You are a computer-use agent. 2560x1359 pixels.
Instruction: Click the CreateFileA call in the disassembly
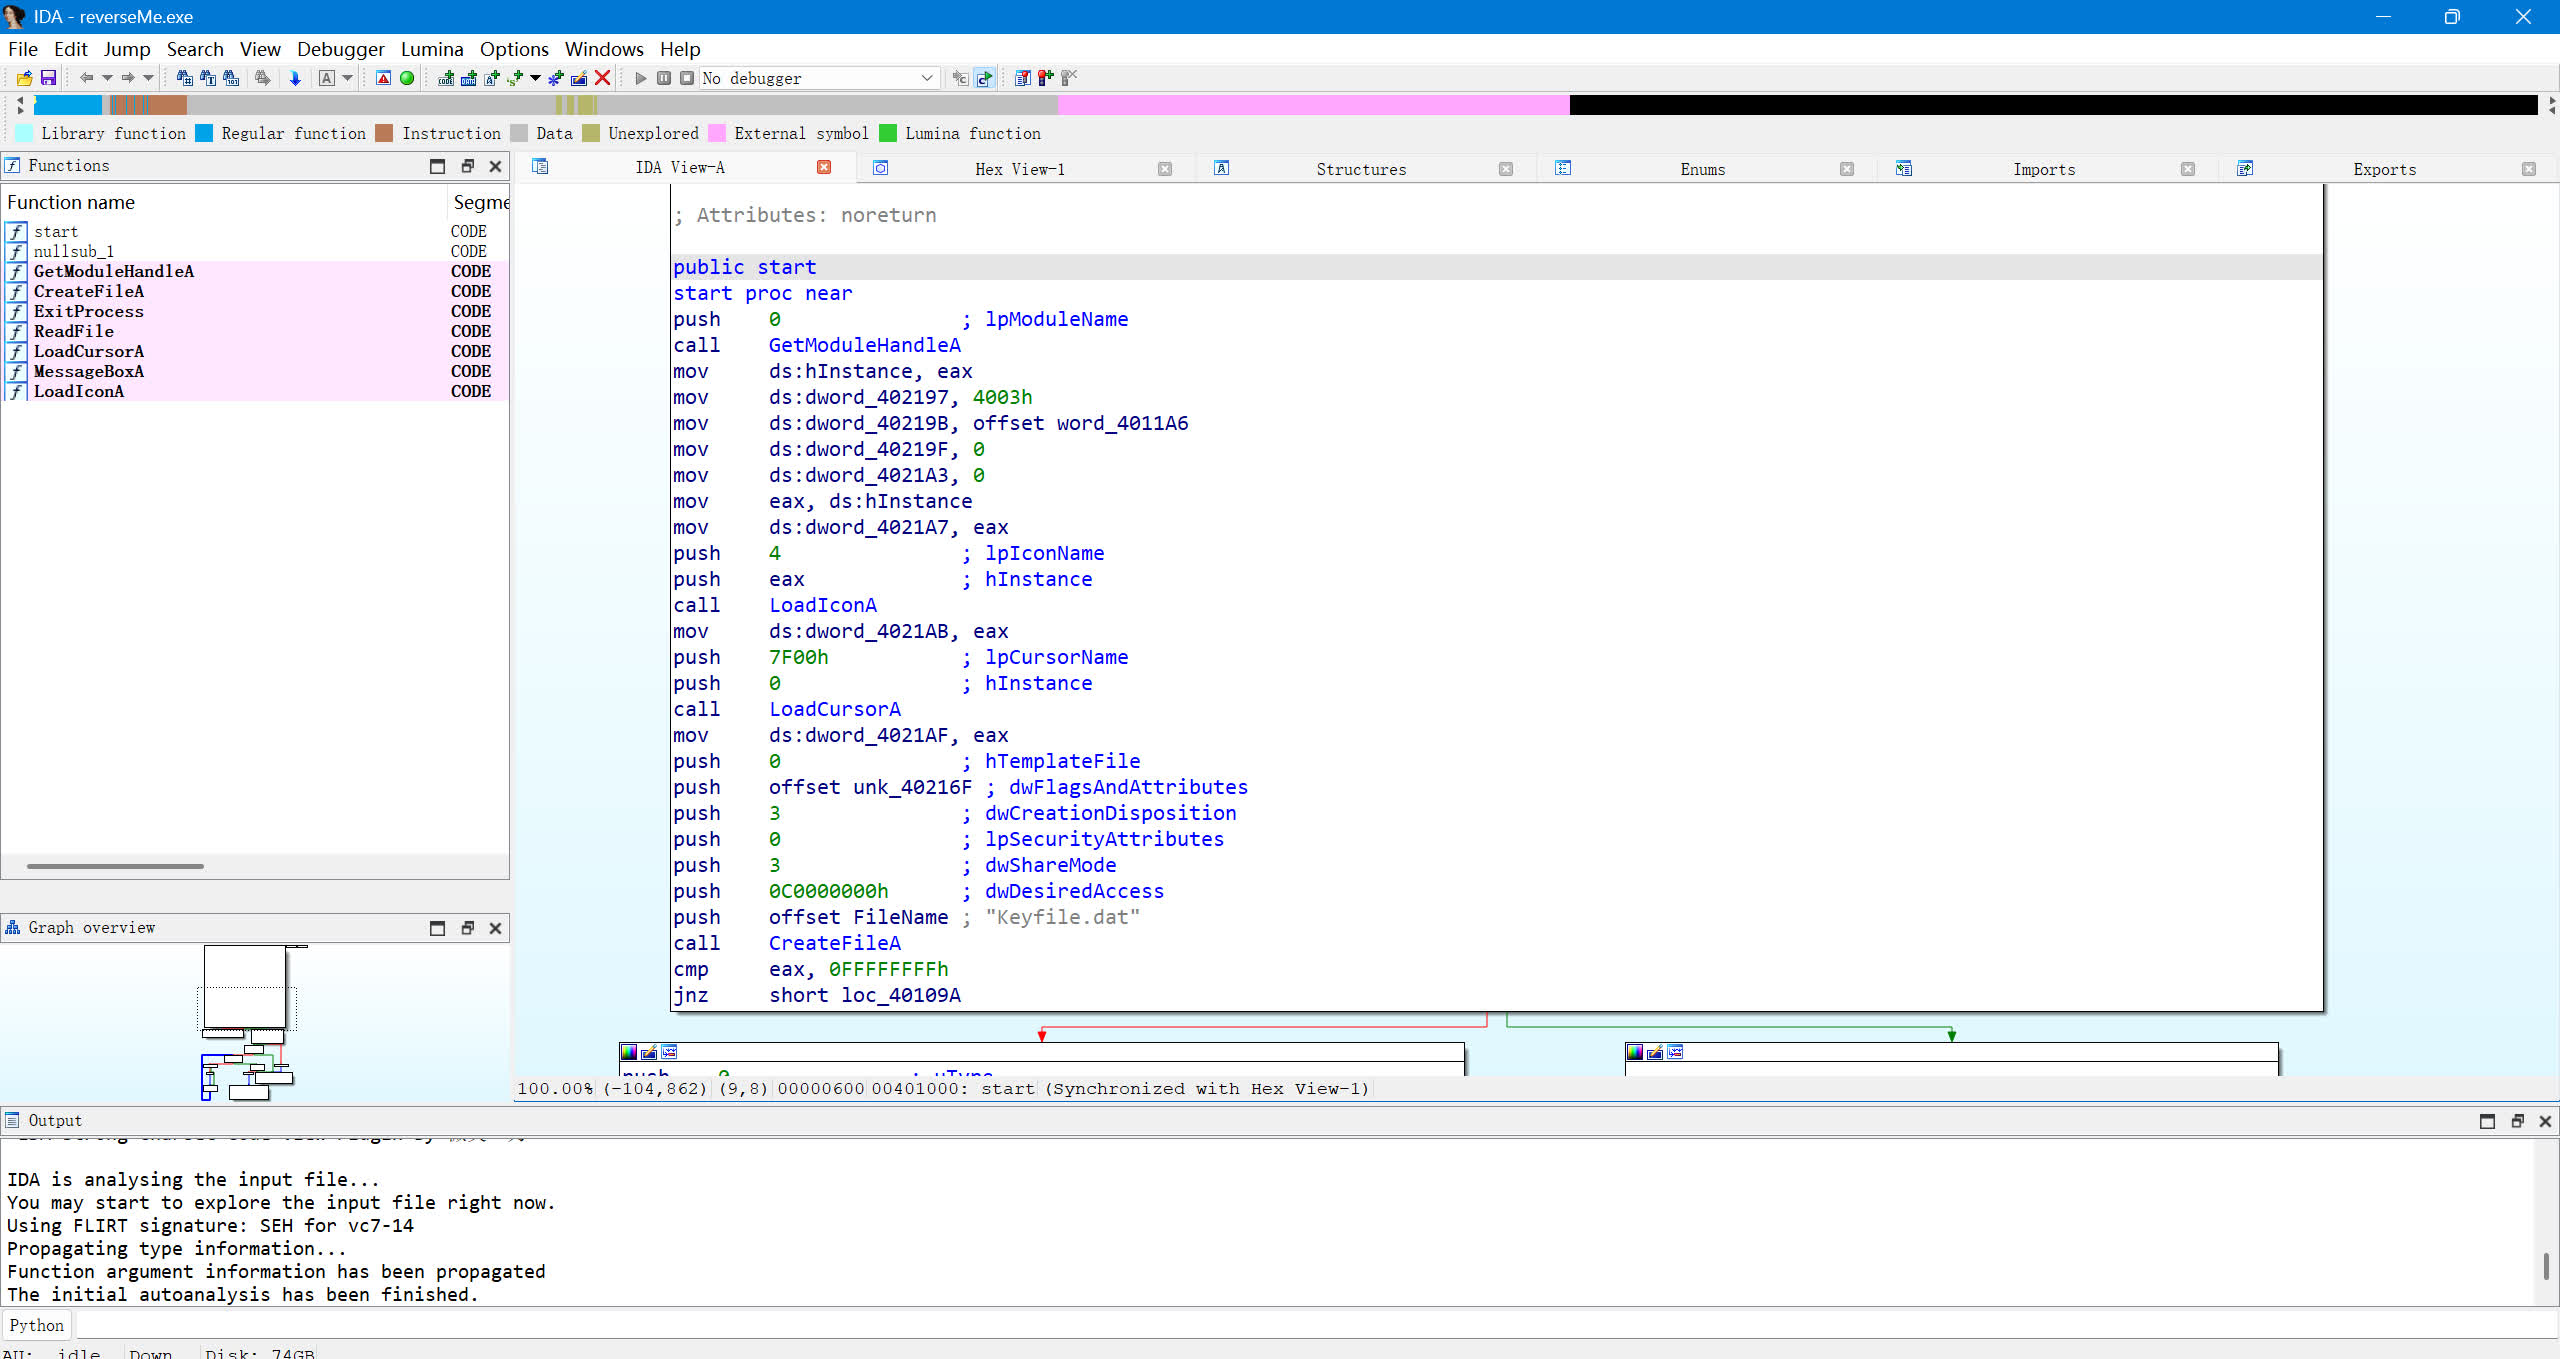point(834,943)
